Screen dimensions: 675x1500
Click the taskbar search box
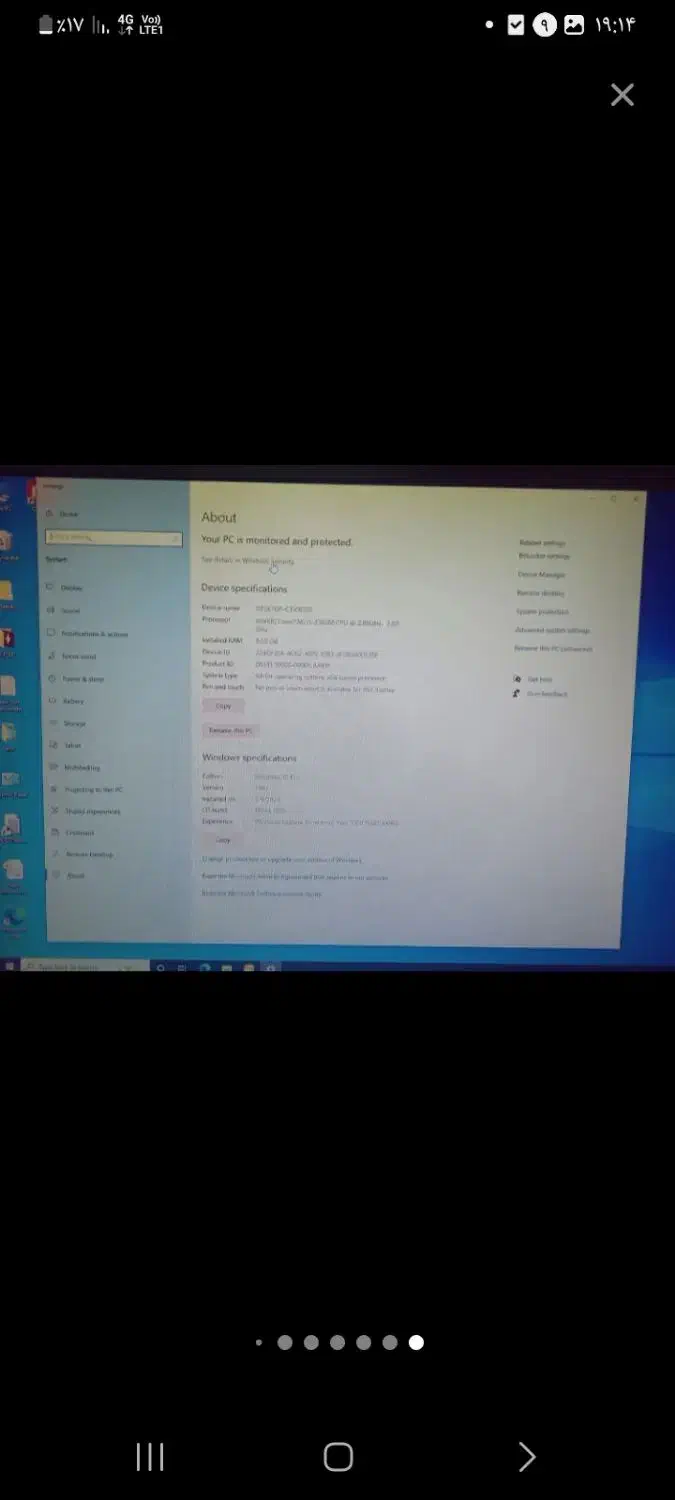tap(86, 967)
